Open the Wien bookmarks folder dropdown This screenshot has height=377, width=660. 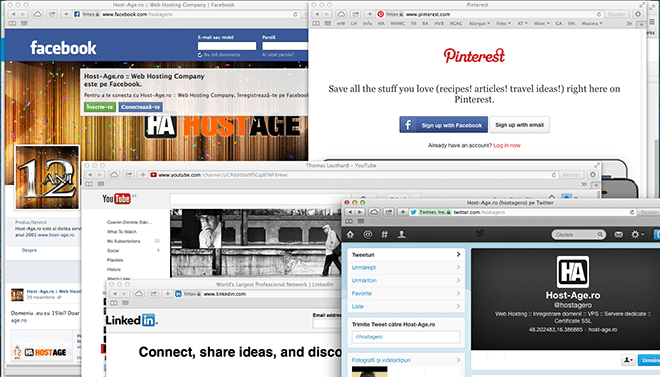tap(541, 24)
